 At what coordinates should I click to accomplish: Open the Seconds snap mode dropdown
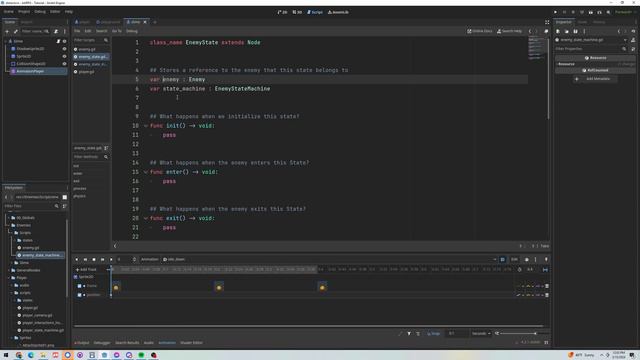(481, 333)
